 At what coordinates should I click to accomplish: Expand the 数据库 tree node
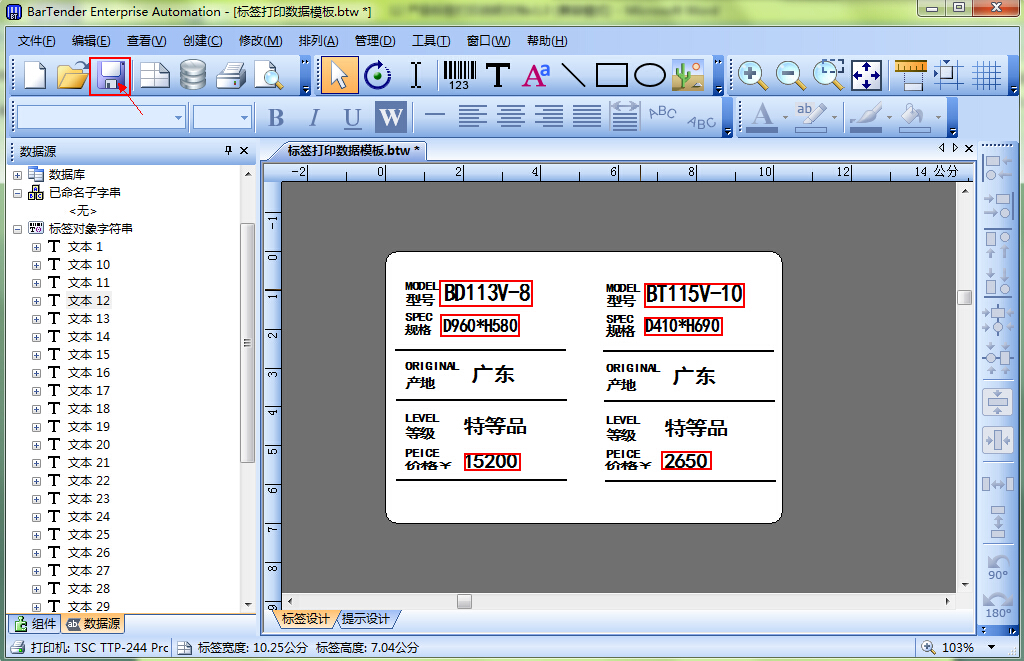coord(17,175)
